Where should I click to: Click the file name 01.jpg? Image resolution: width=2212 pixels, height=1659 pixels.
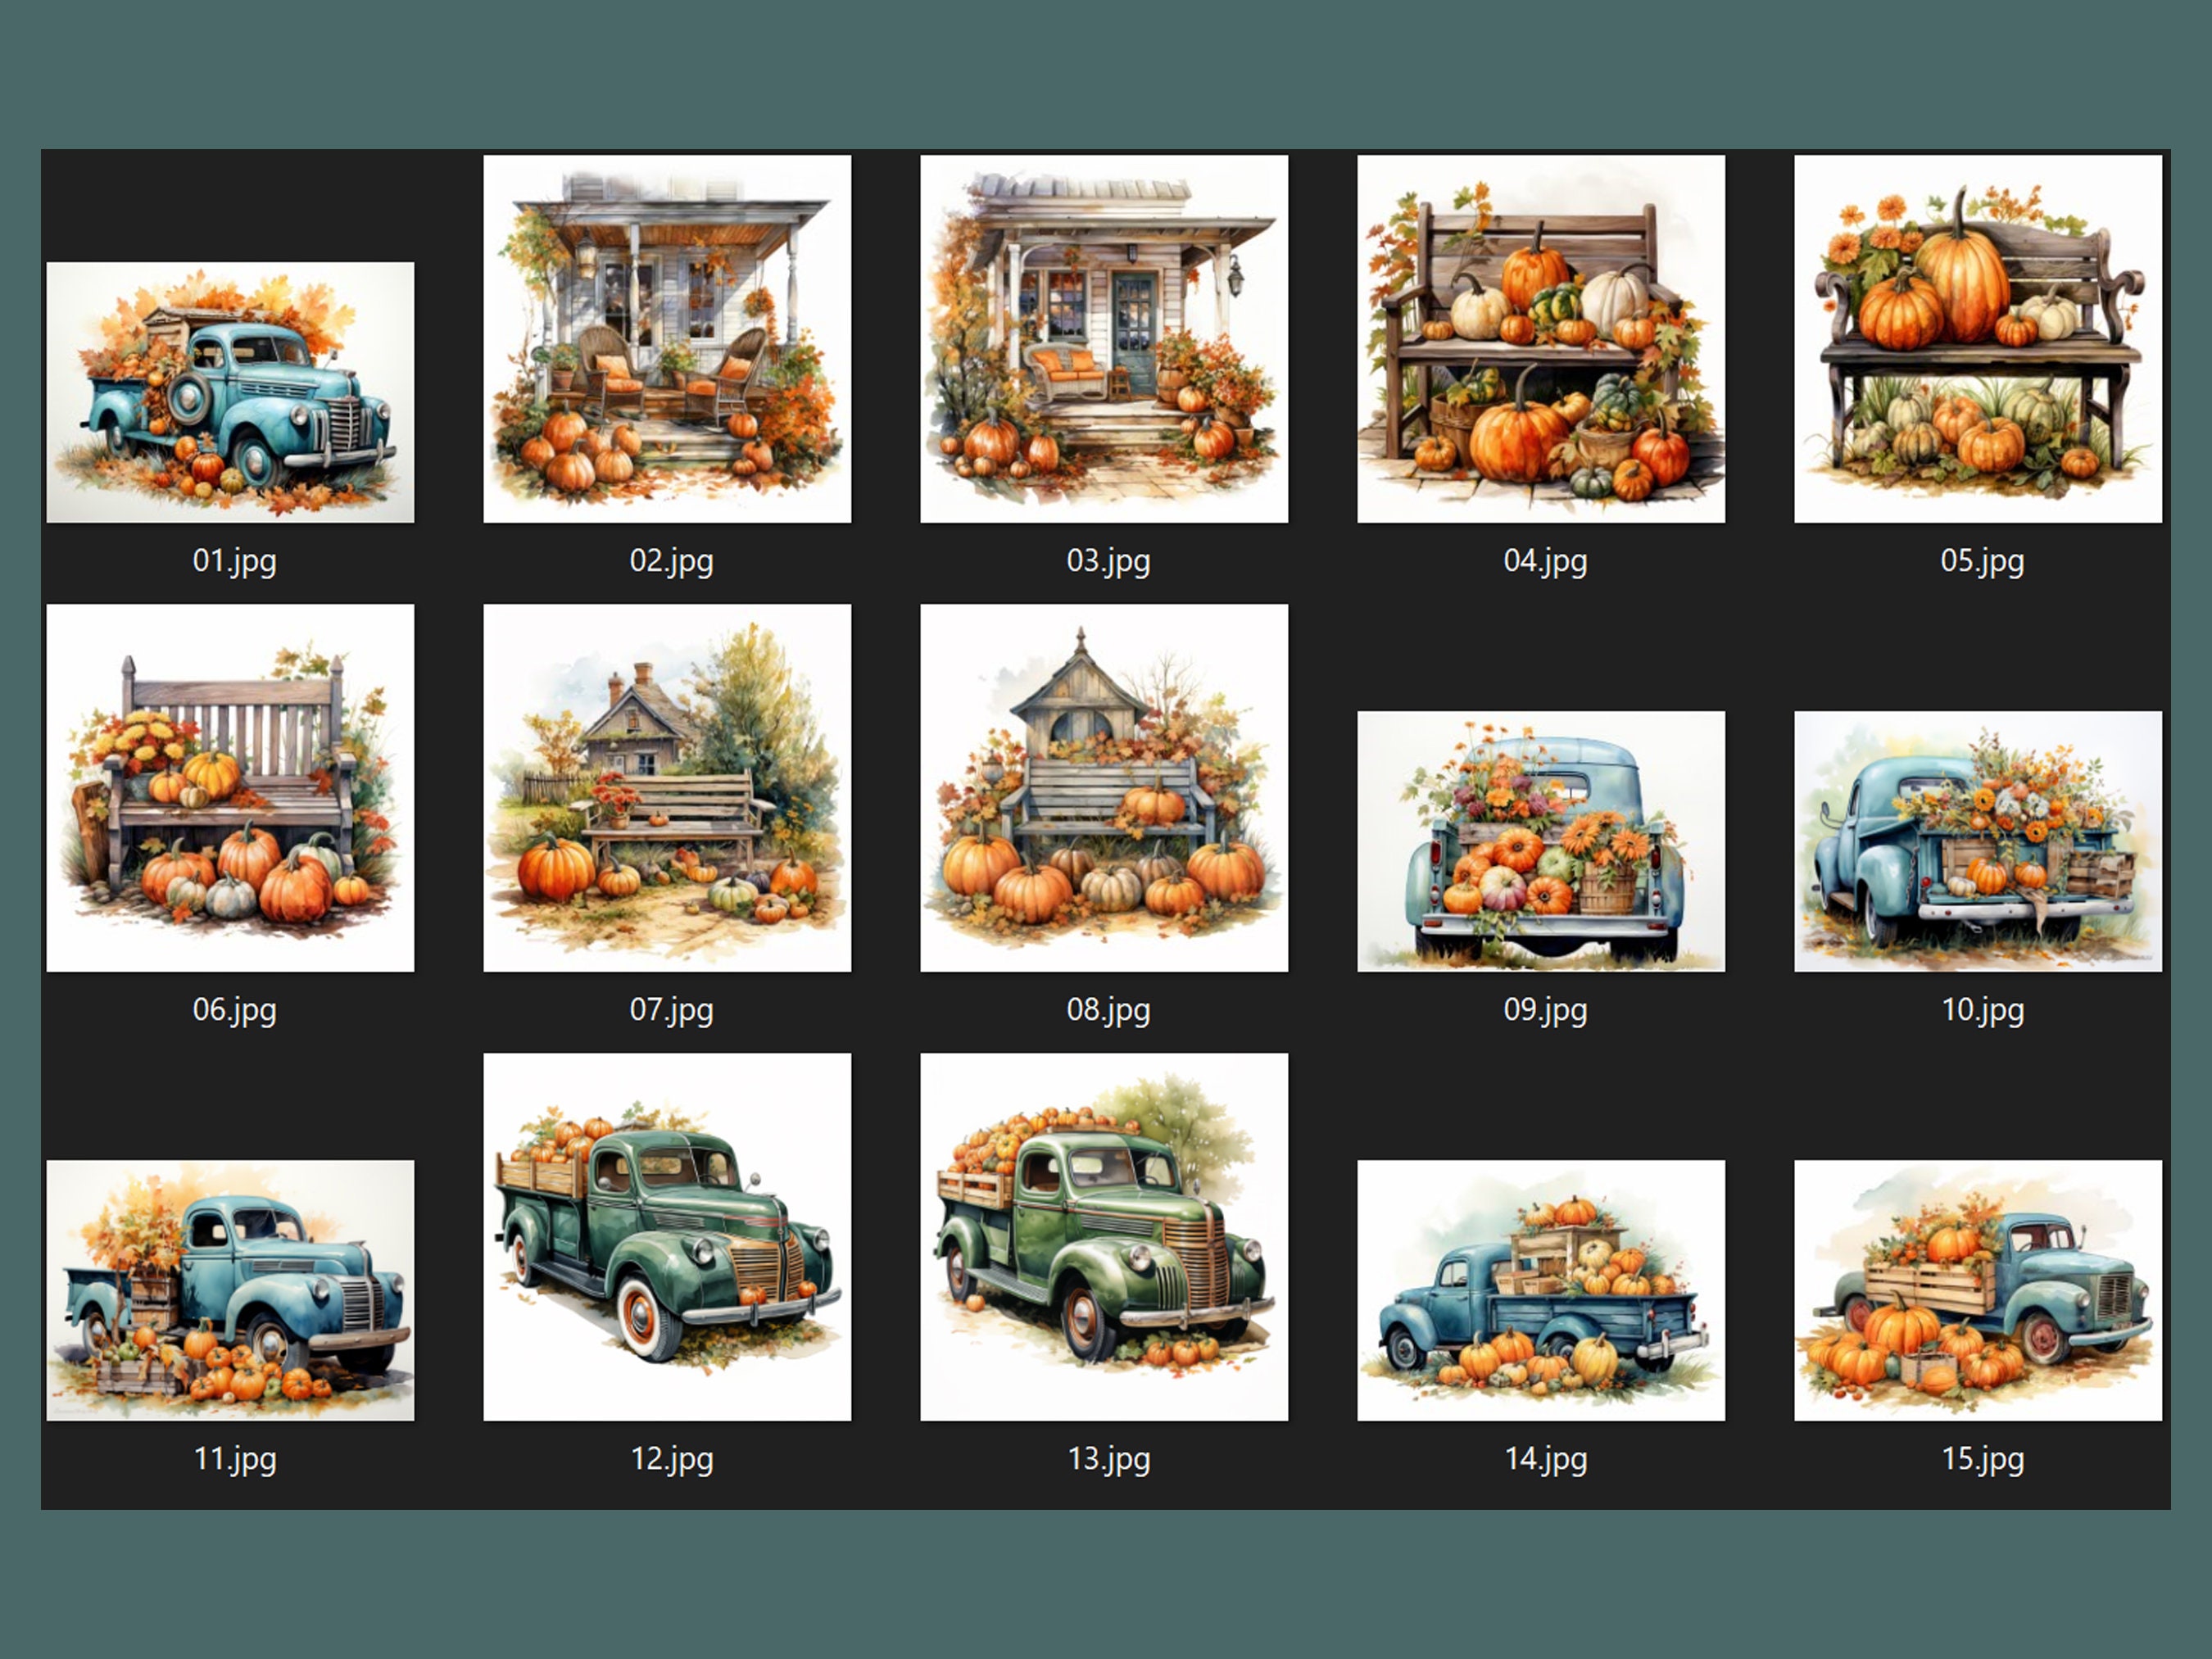coord(235,561)
